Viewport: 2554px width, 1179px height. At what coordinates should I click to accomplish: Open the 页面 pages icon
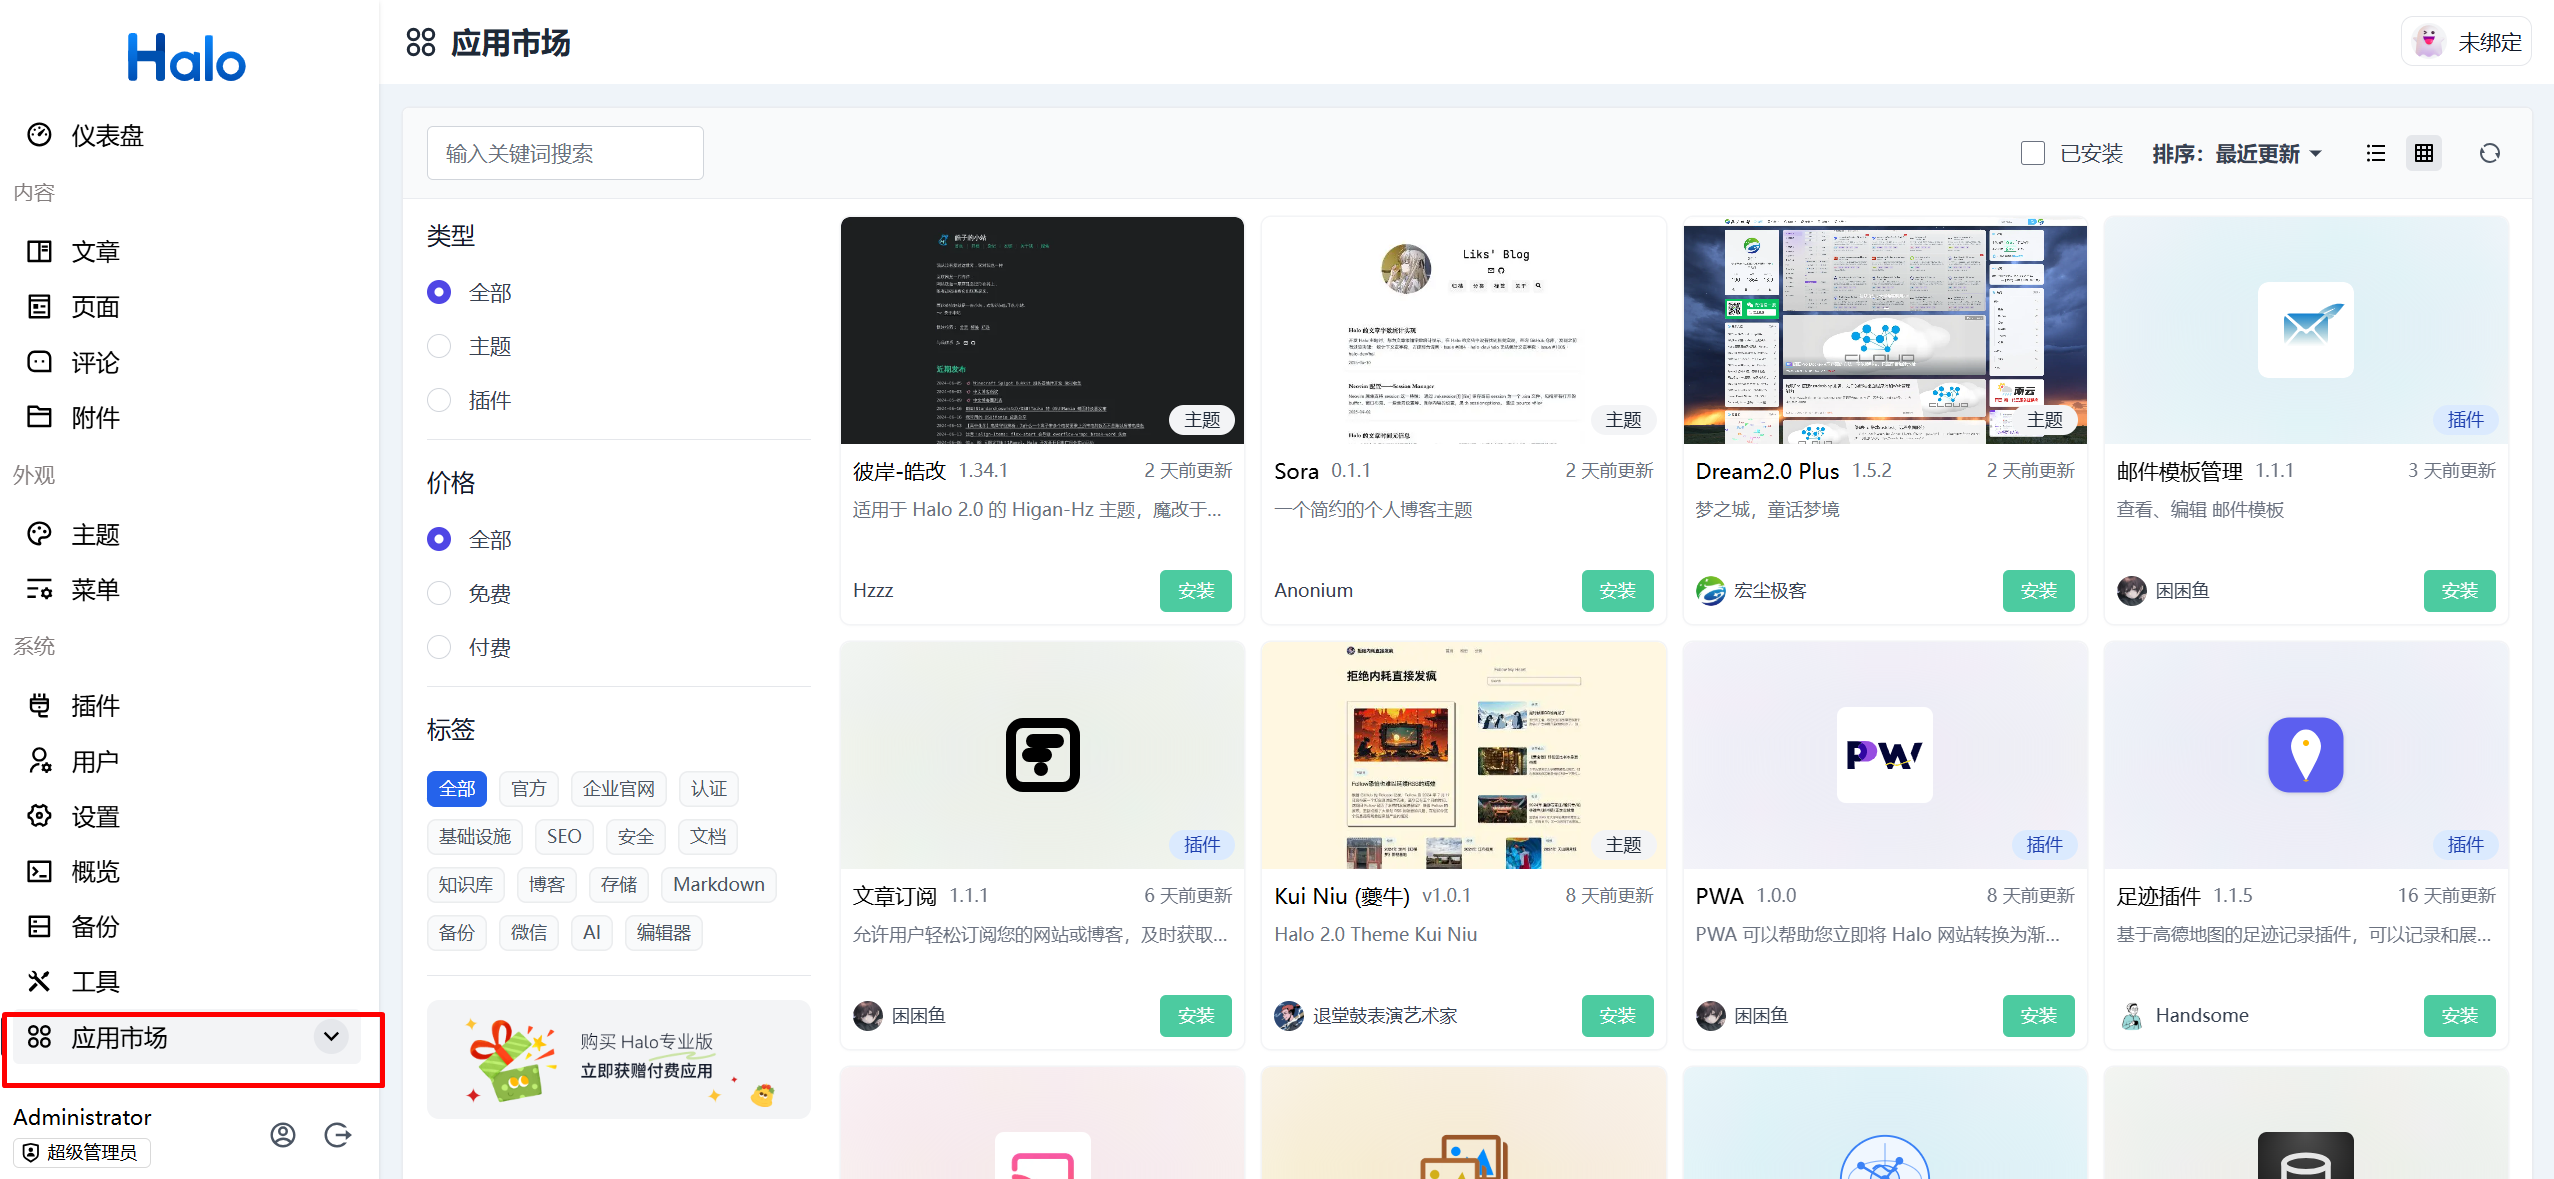click(39, 306)
